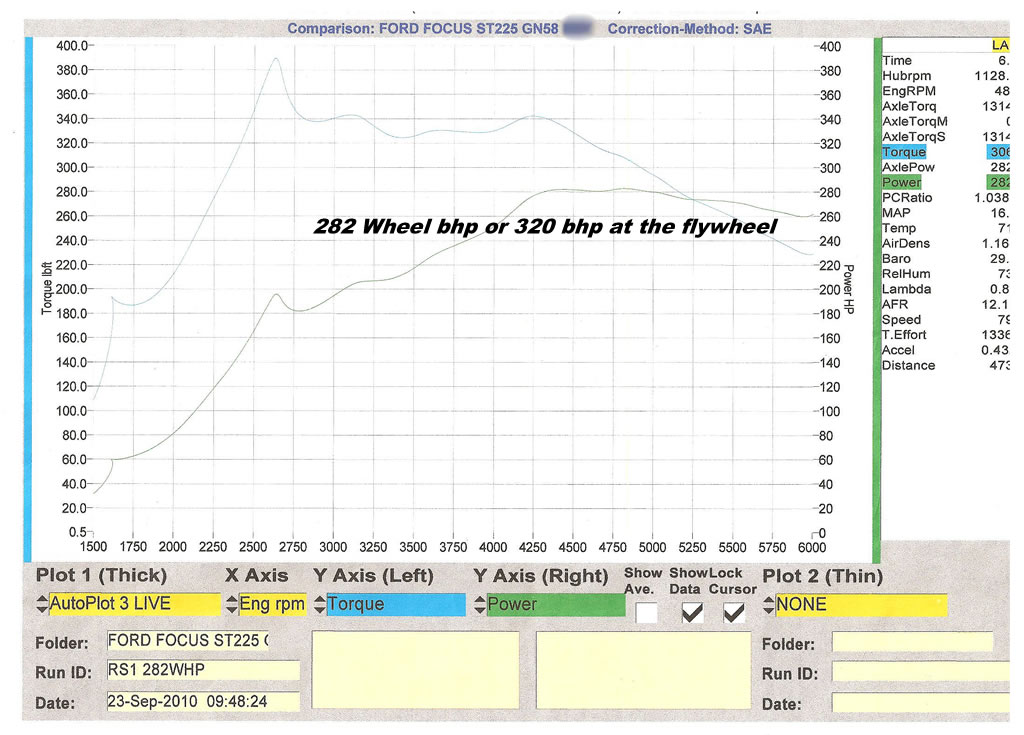The height and width of the screenshot is (735, 1024).
Task: Select the highlighted Torque row in data panel
Action: point(946,152)
